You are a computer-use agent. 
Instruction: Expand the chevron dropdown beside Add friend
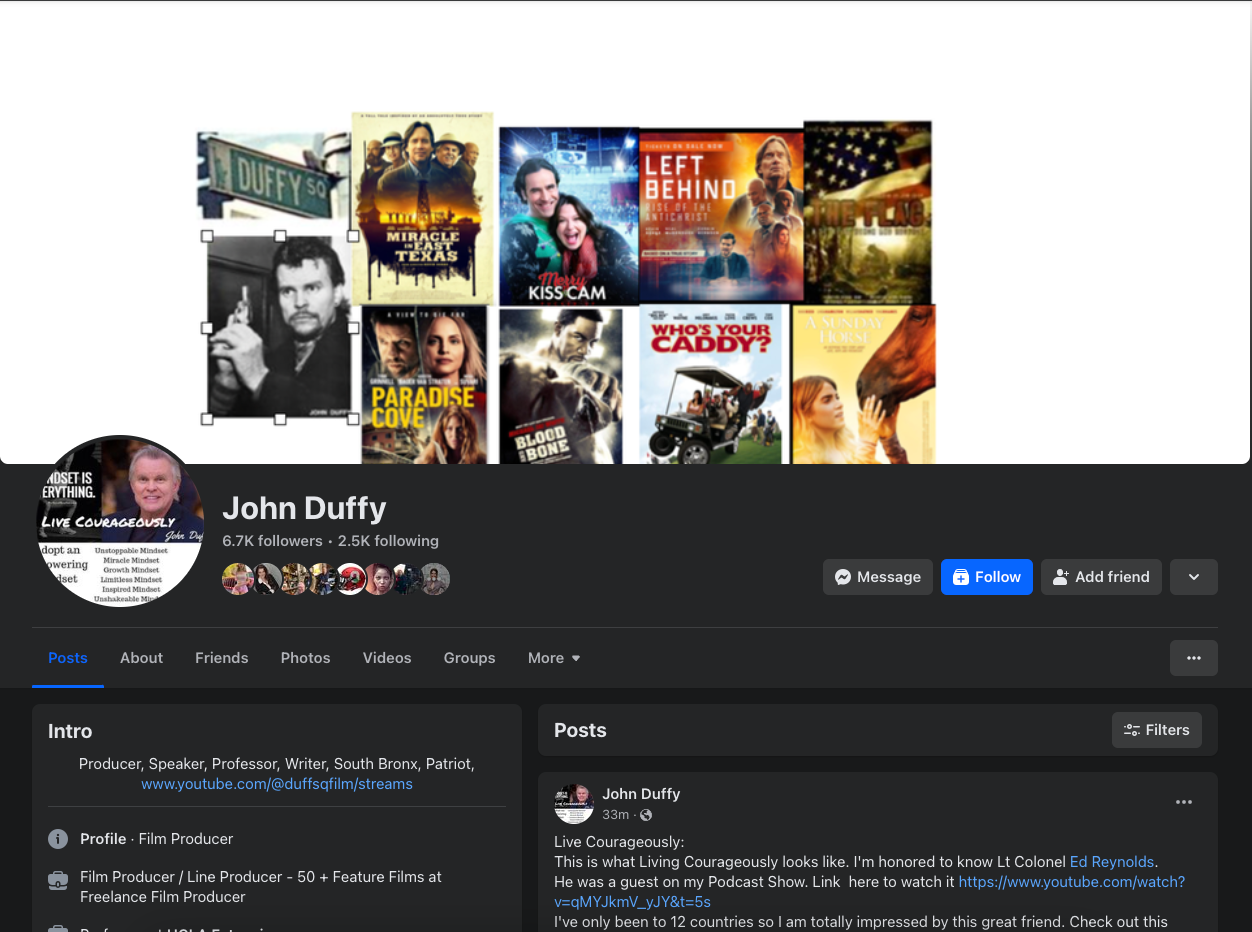[1193, 577]
